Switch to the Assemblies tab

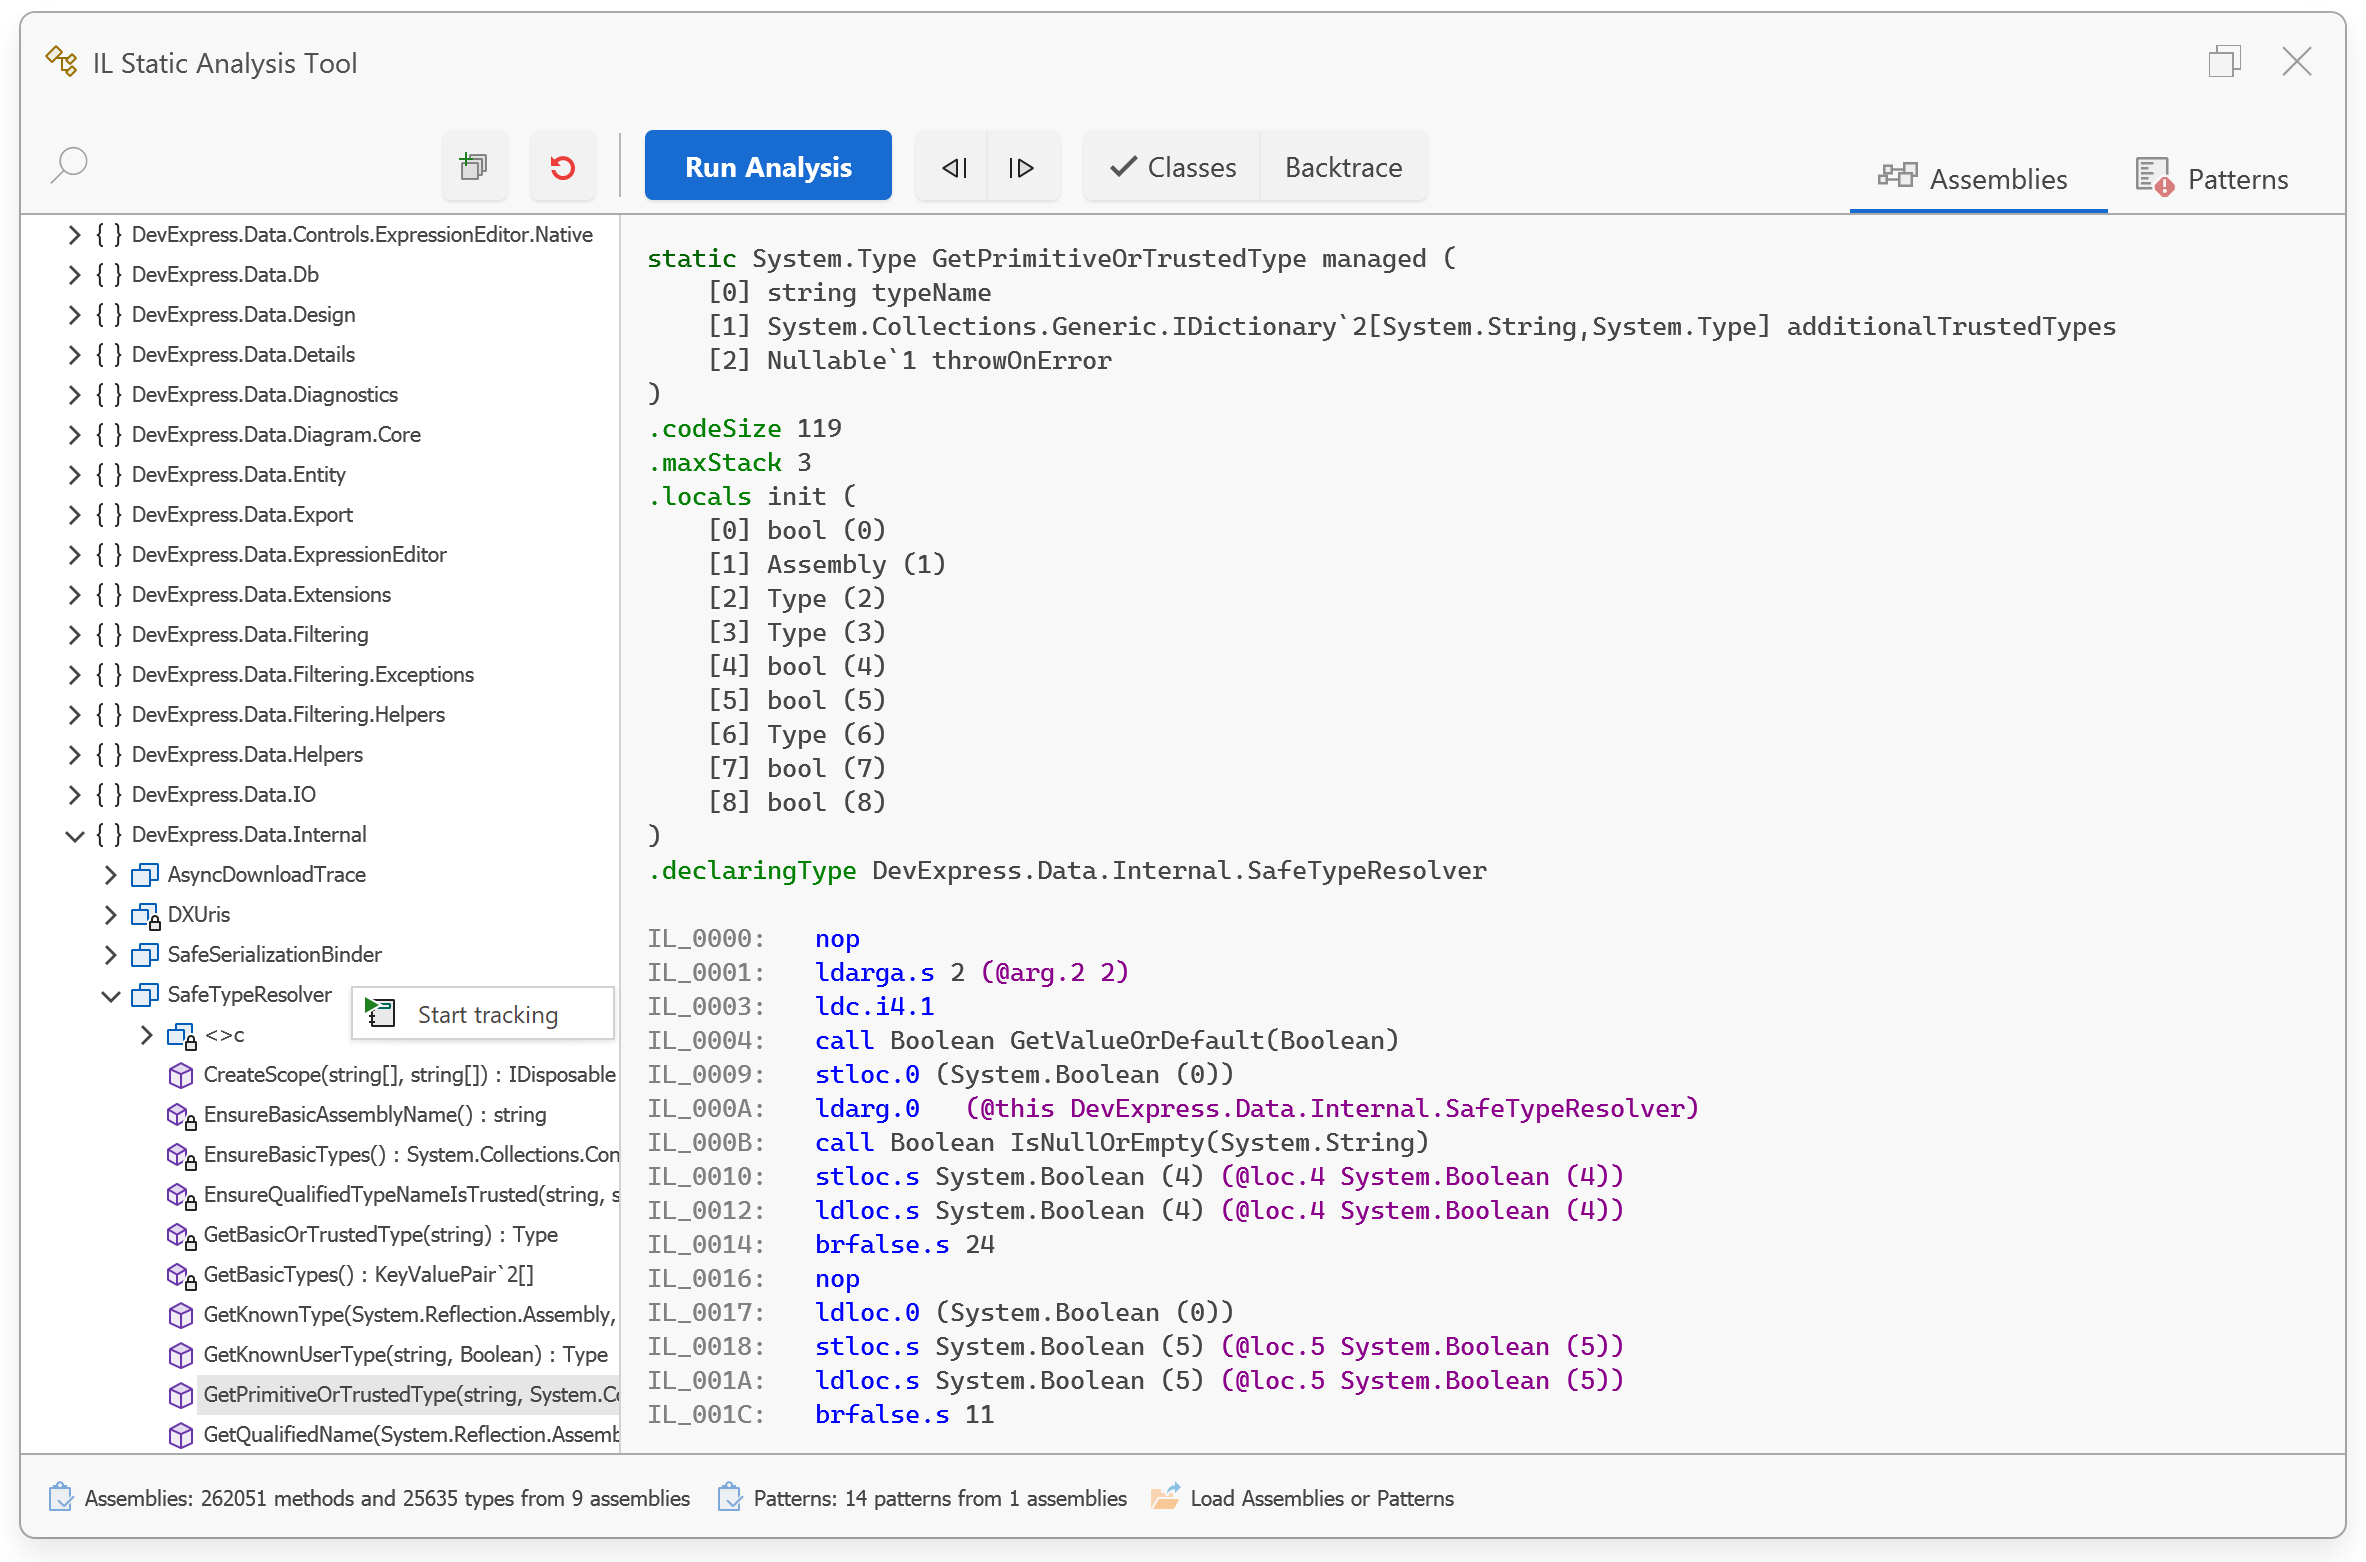point(1974,179)
